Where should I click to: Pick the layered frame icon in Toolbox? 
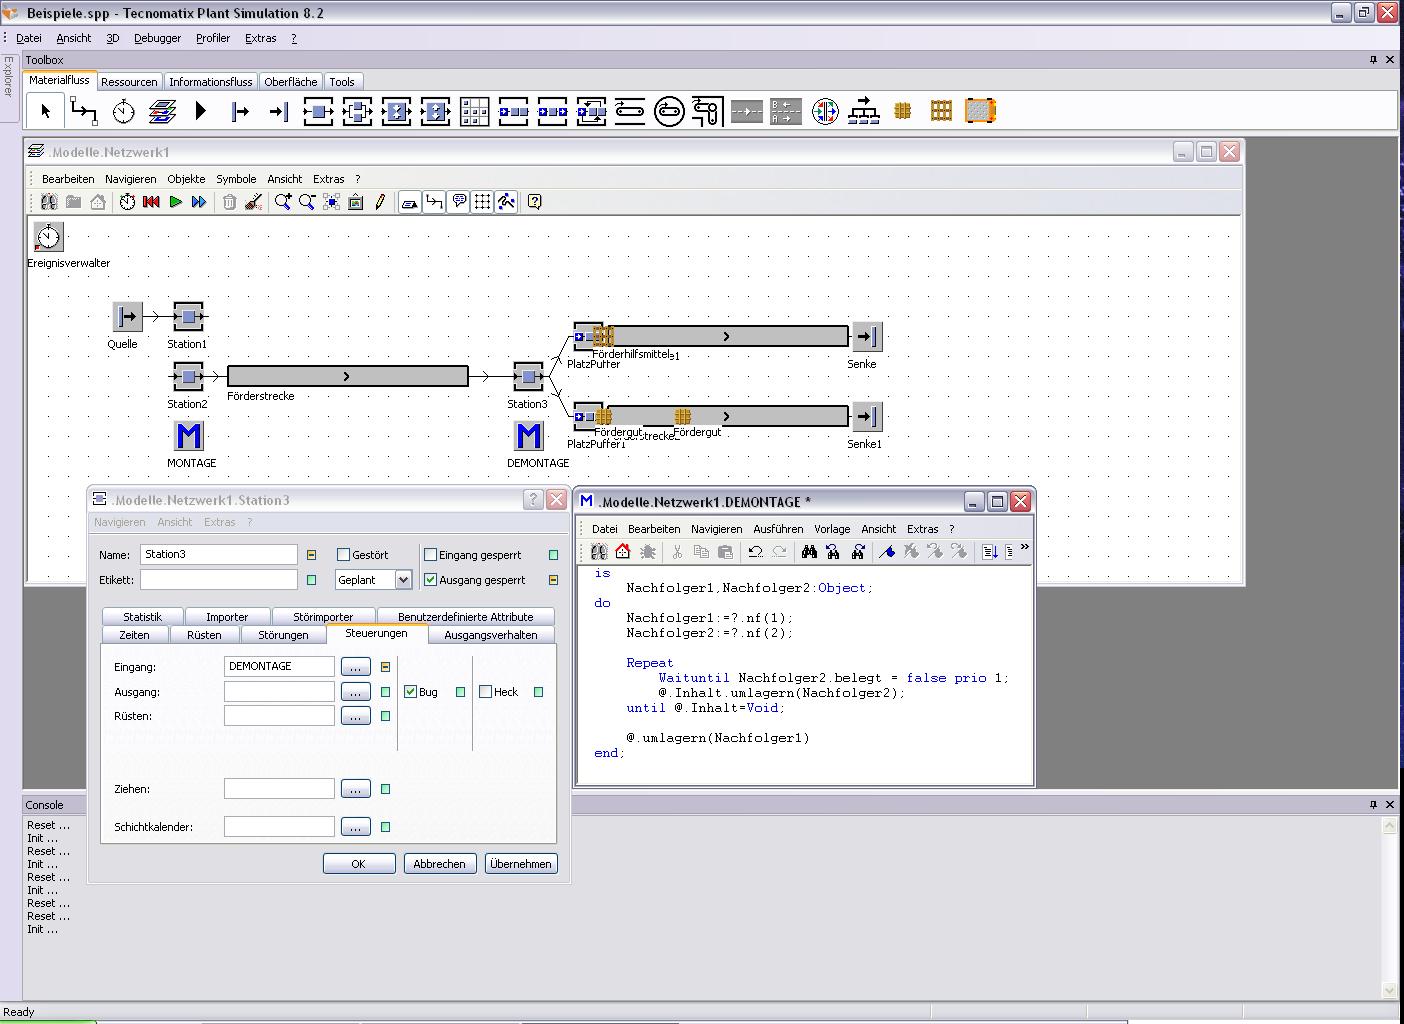[162, 111]
